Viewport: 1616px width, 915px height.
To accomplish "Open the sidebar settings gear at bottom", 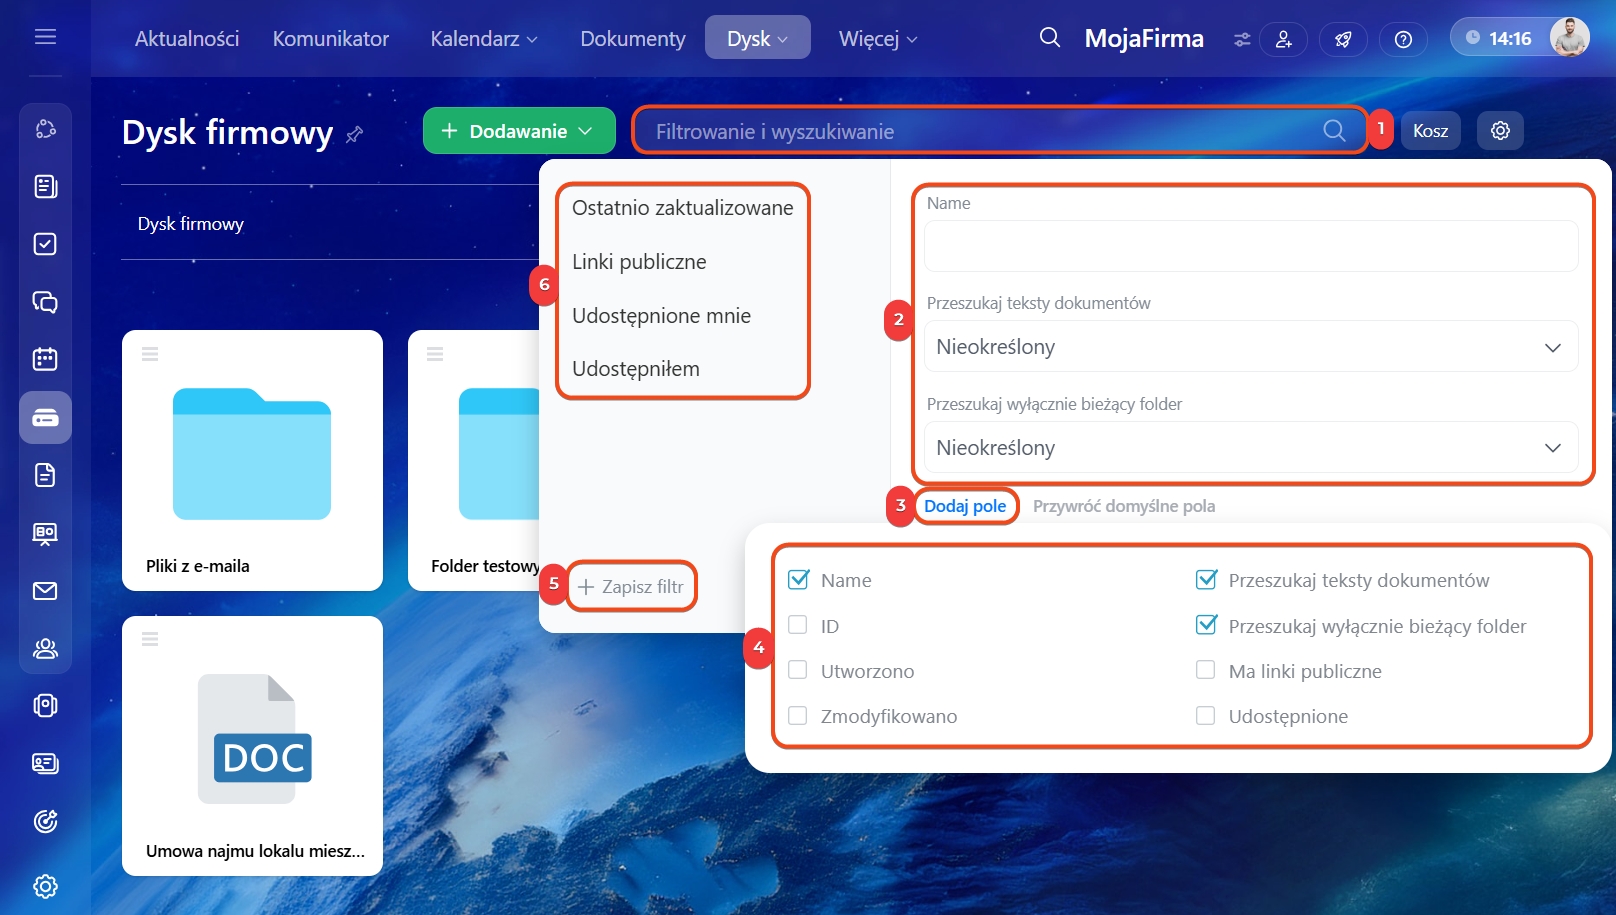I will (45, 886).
